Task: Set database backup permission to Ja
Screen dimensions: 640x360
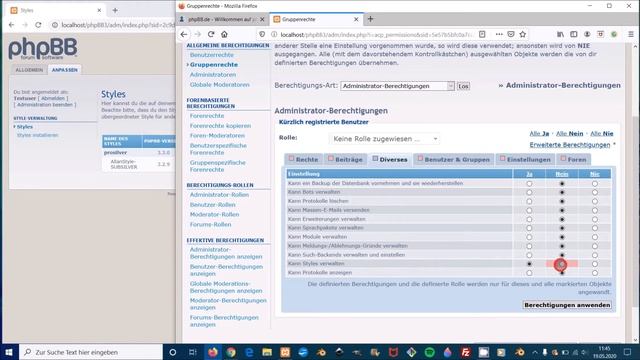Action: click(x=529, y=184)
